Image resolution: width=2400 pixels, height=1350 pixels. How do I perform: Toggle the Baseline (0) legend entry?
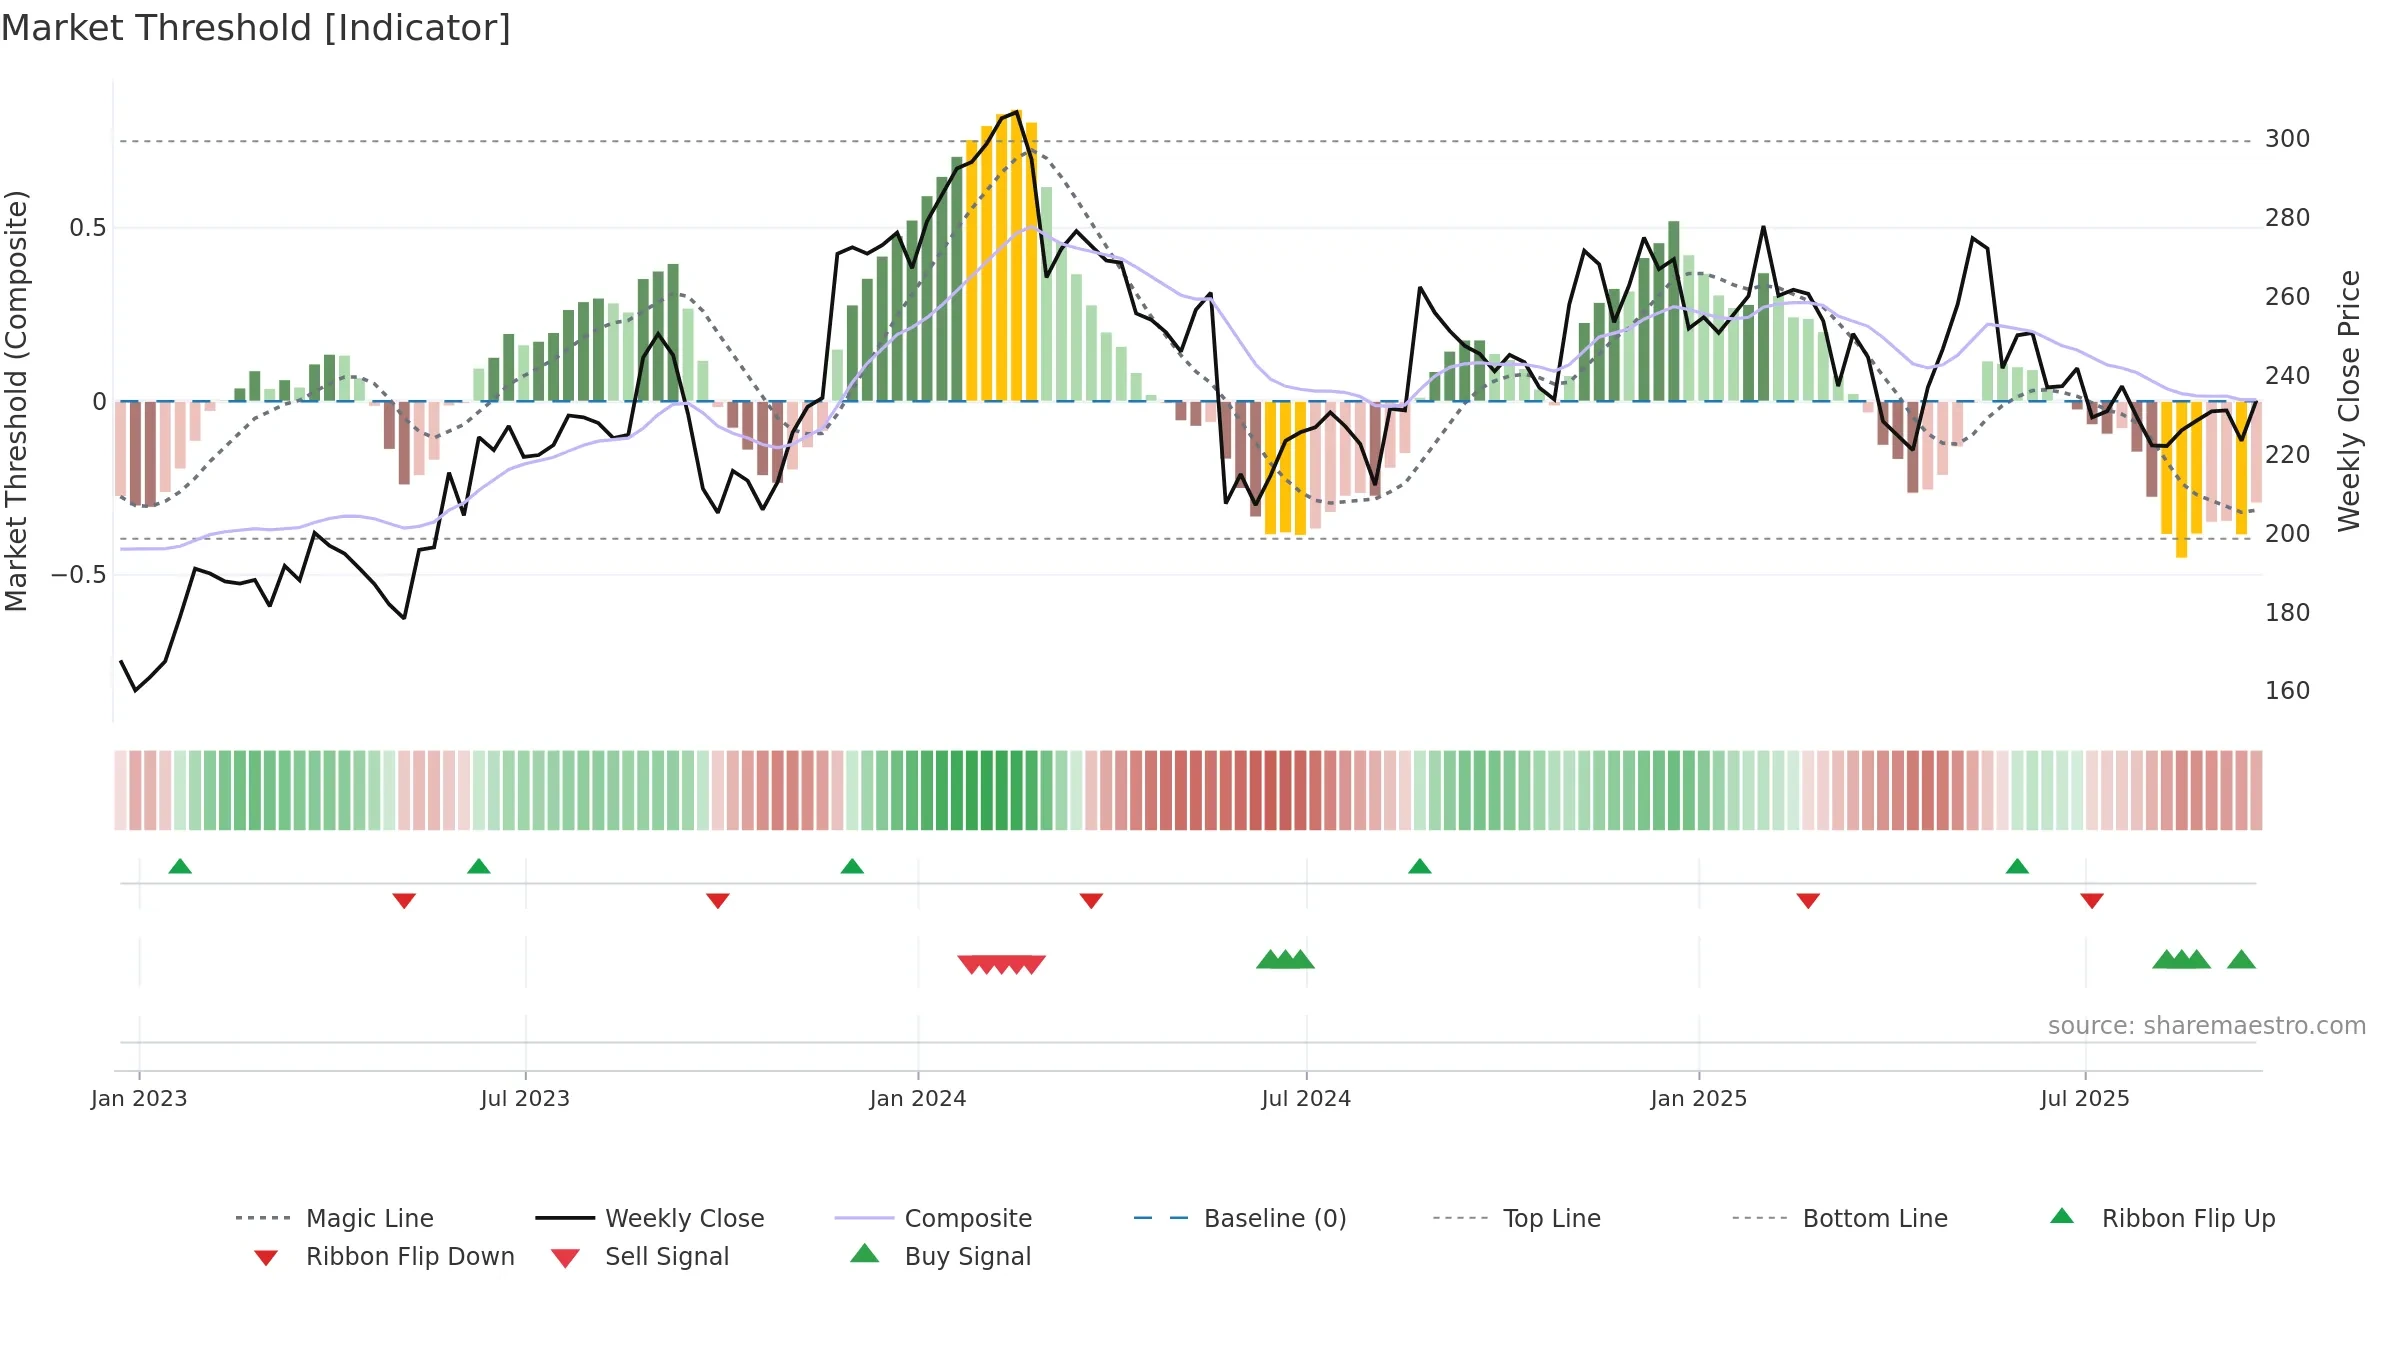pyautogui.click(x=1240, y=1218)
